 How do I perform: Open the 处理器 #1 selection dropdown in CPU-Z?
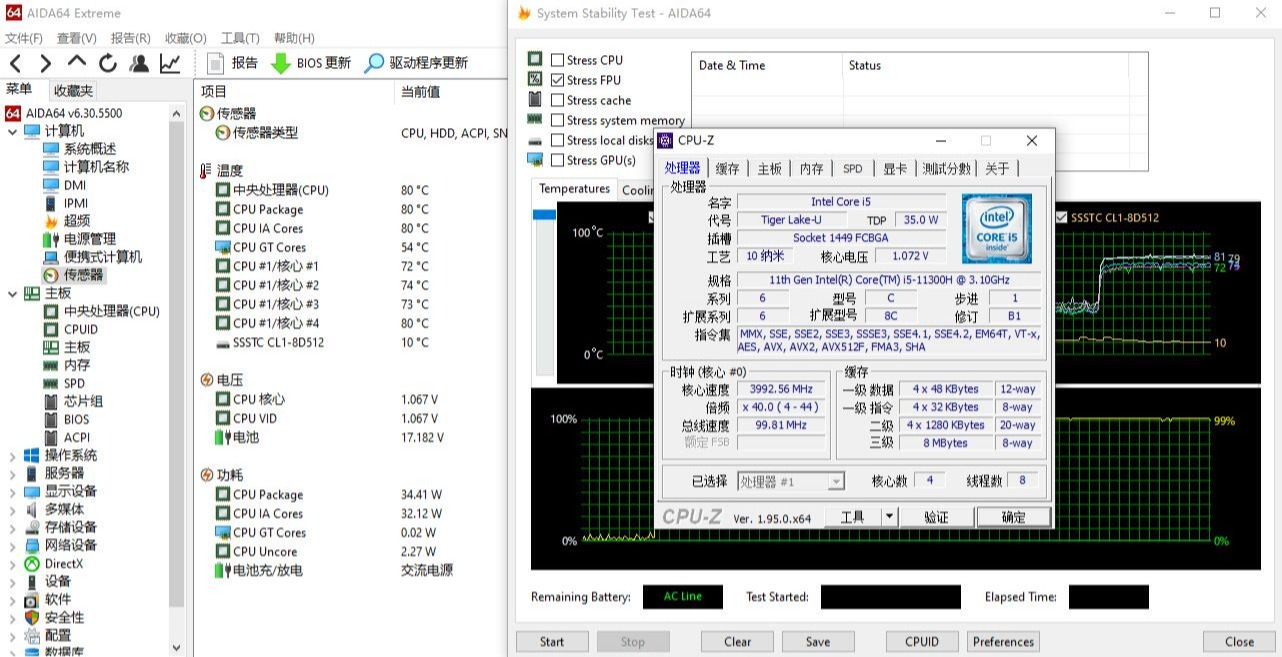835,482
